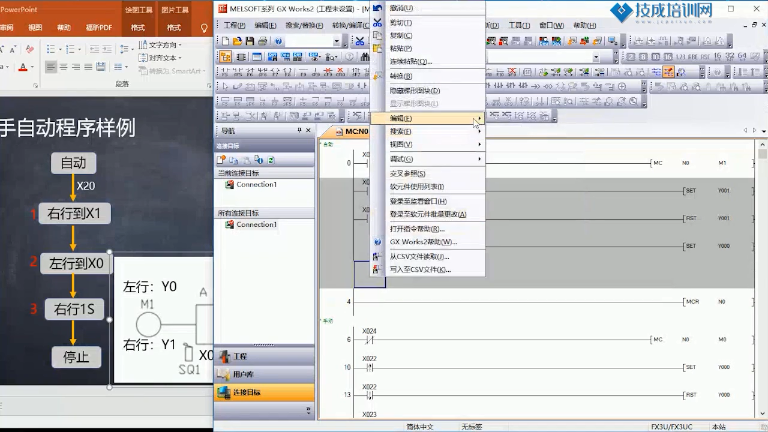
Task: Click the decrease indent icon in PowerPoint
Action: pyautogui.click(x=95, y=49)
